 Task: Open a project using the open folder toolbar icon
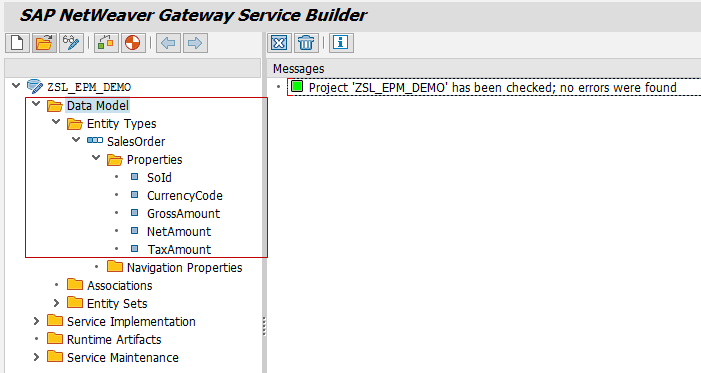(x=44, y=43)
